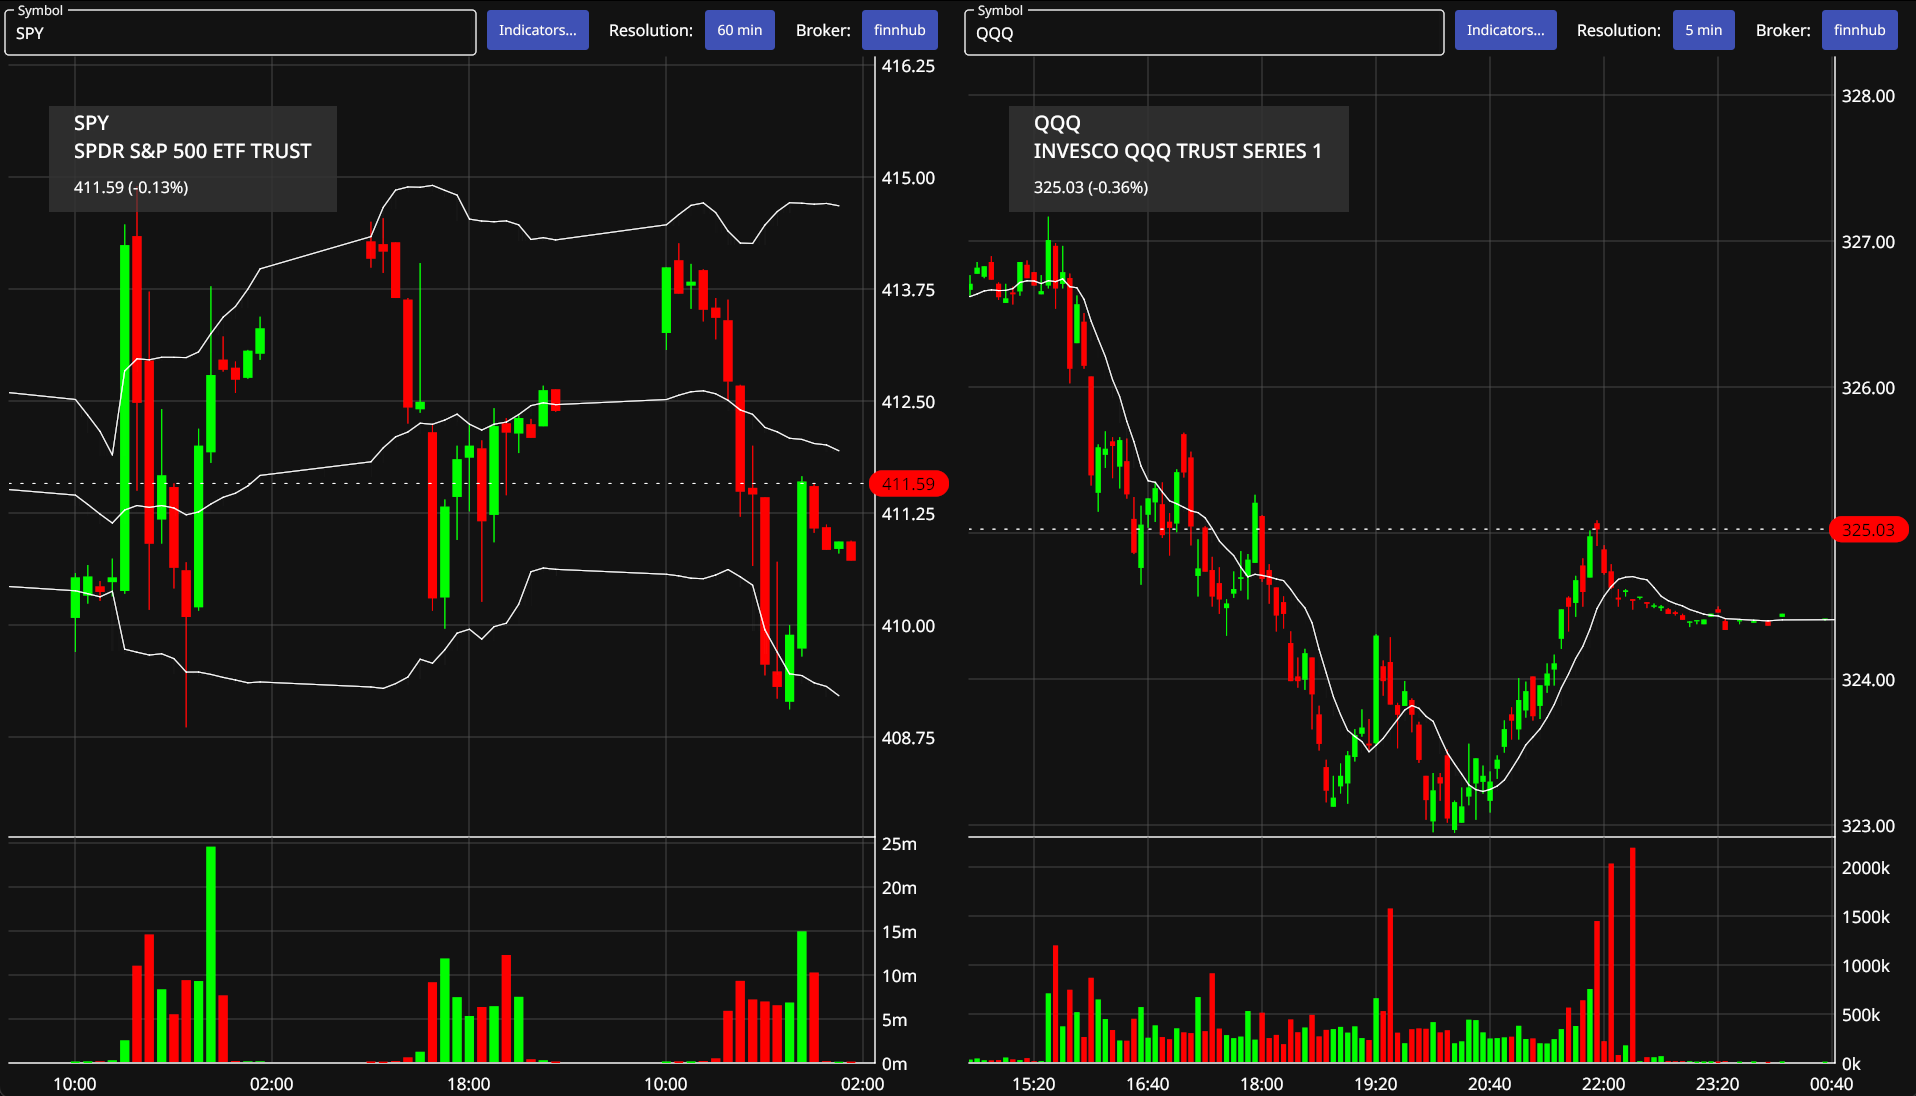This screenshot has width=1916, height=1096.
Task: Open the 5 min resolution dropdown
Action: tap(1704, 30)
